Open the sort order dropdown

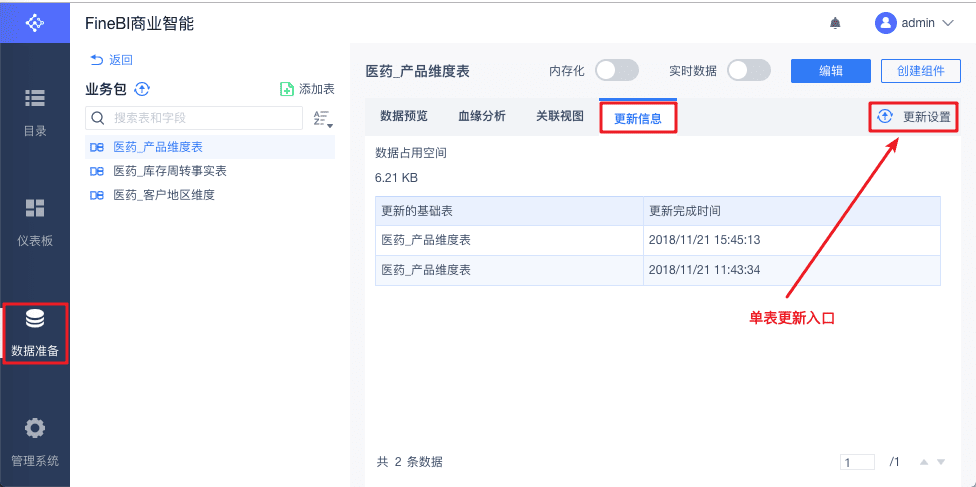322,118
